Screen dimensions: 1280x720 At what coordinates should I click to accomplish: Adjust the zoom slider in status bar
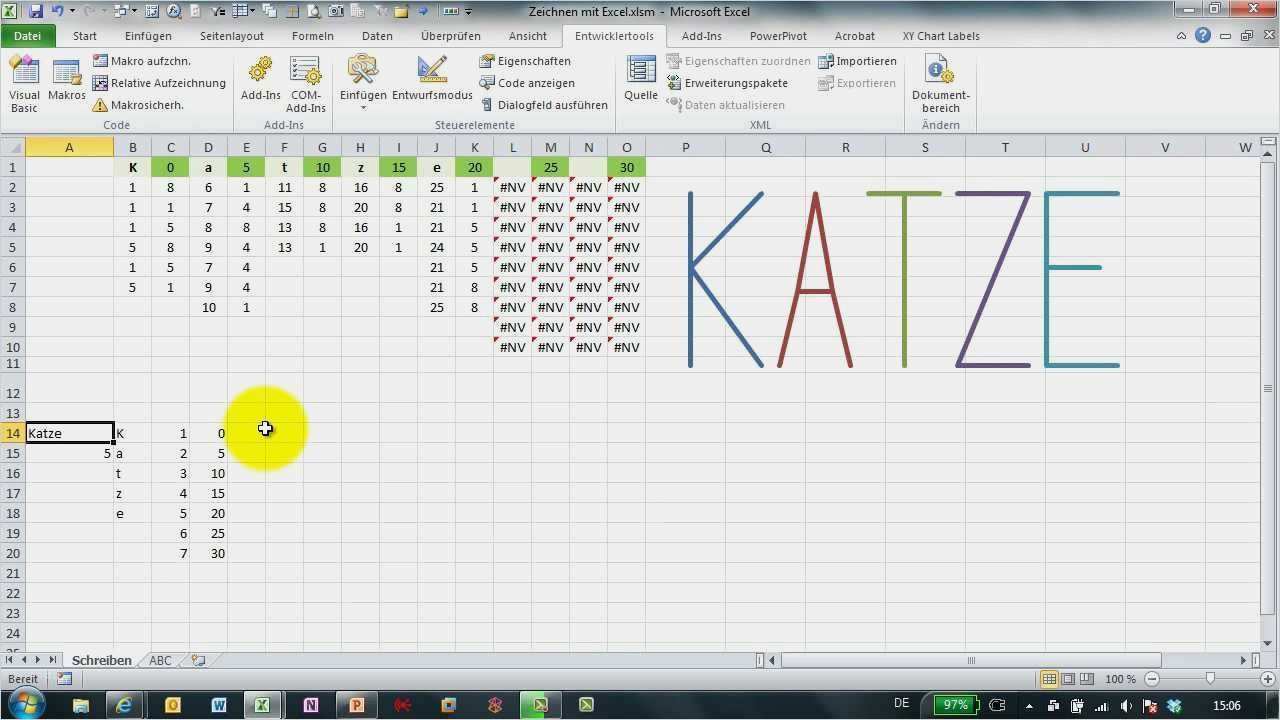click(x=1210, y=679)
